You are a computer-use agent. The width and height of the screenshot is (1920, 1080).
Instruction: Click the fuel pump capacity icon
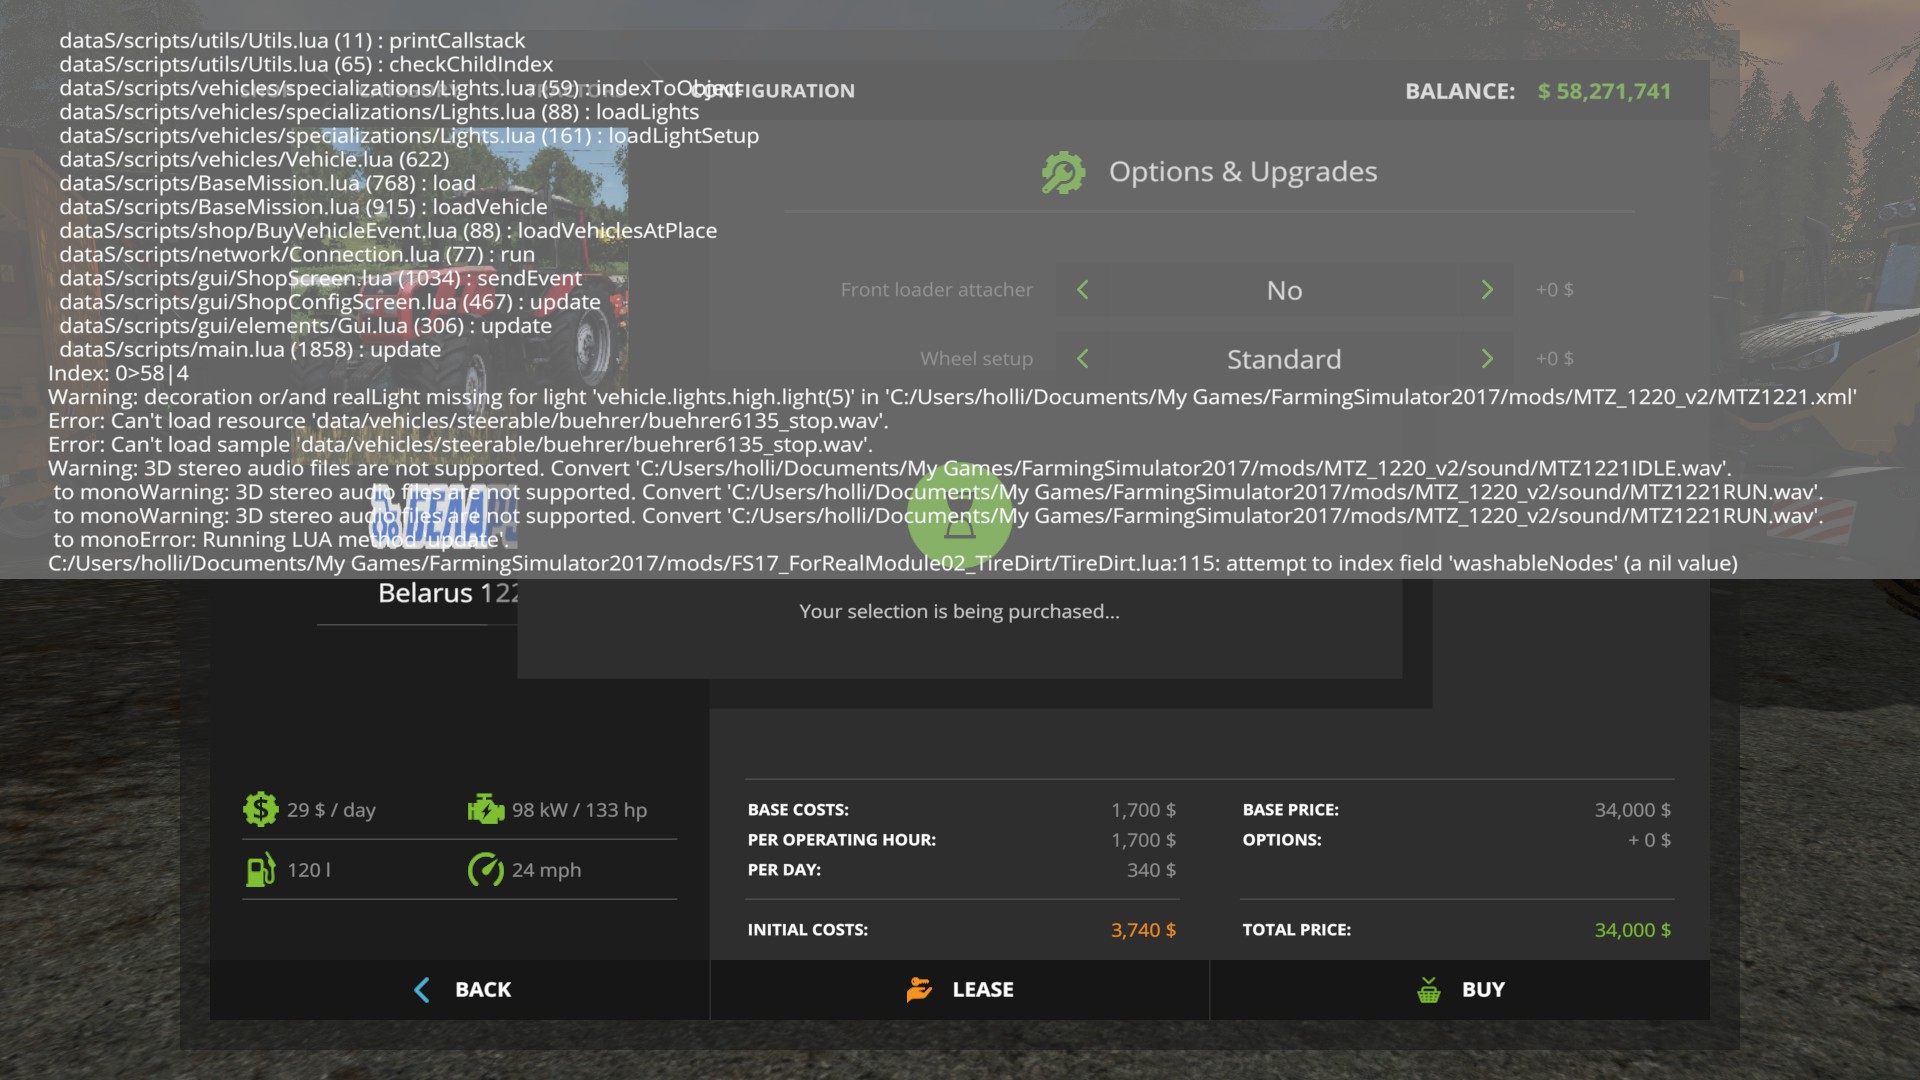click(261, 870)
